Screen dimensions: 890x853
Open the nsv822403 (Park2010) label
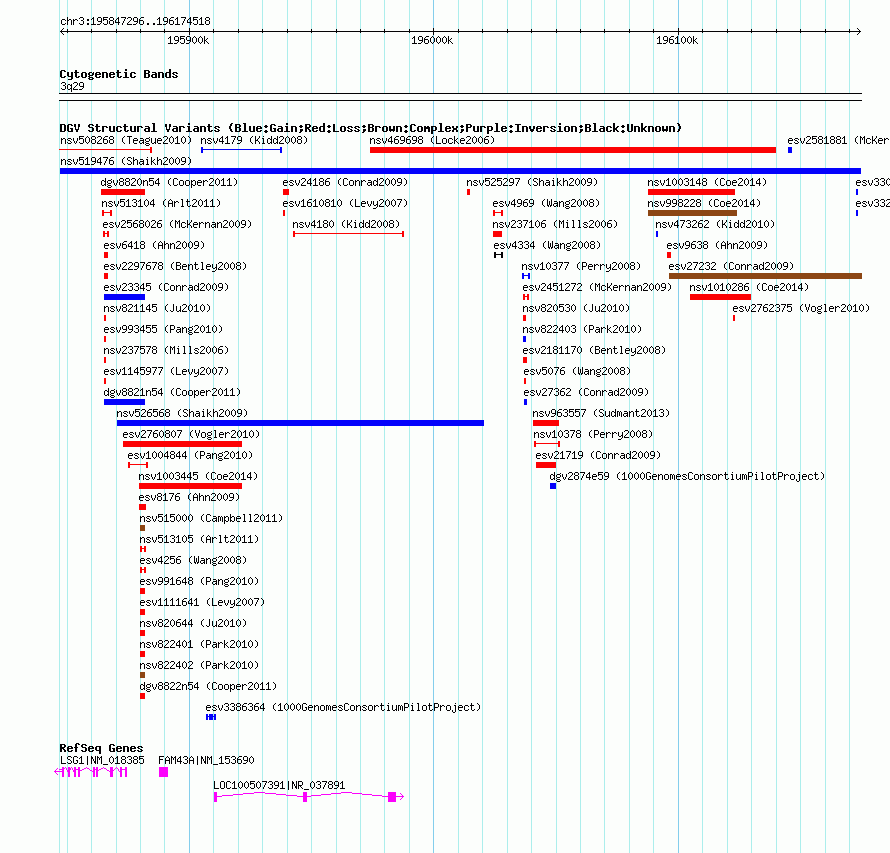(582, 329)
